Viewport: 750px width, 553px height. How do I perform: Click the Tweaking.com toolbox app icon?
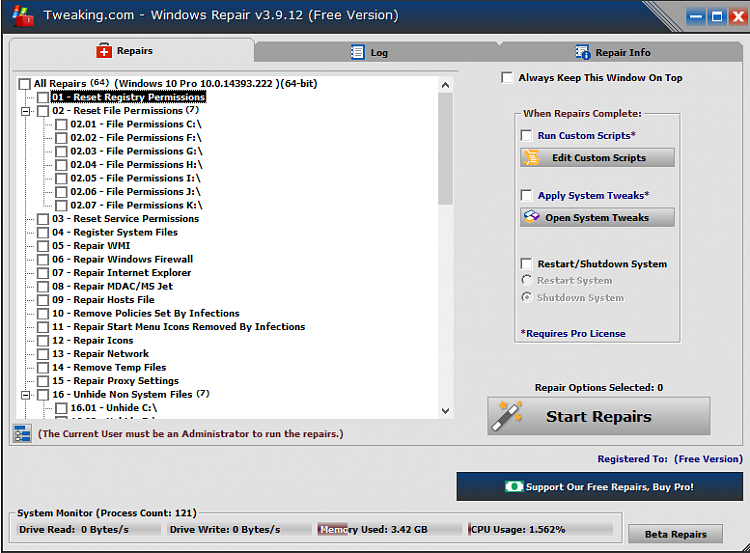coord(23,15)
